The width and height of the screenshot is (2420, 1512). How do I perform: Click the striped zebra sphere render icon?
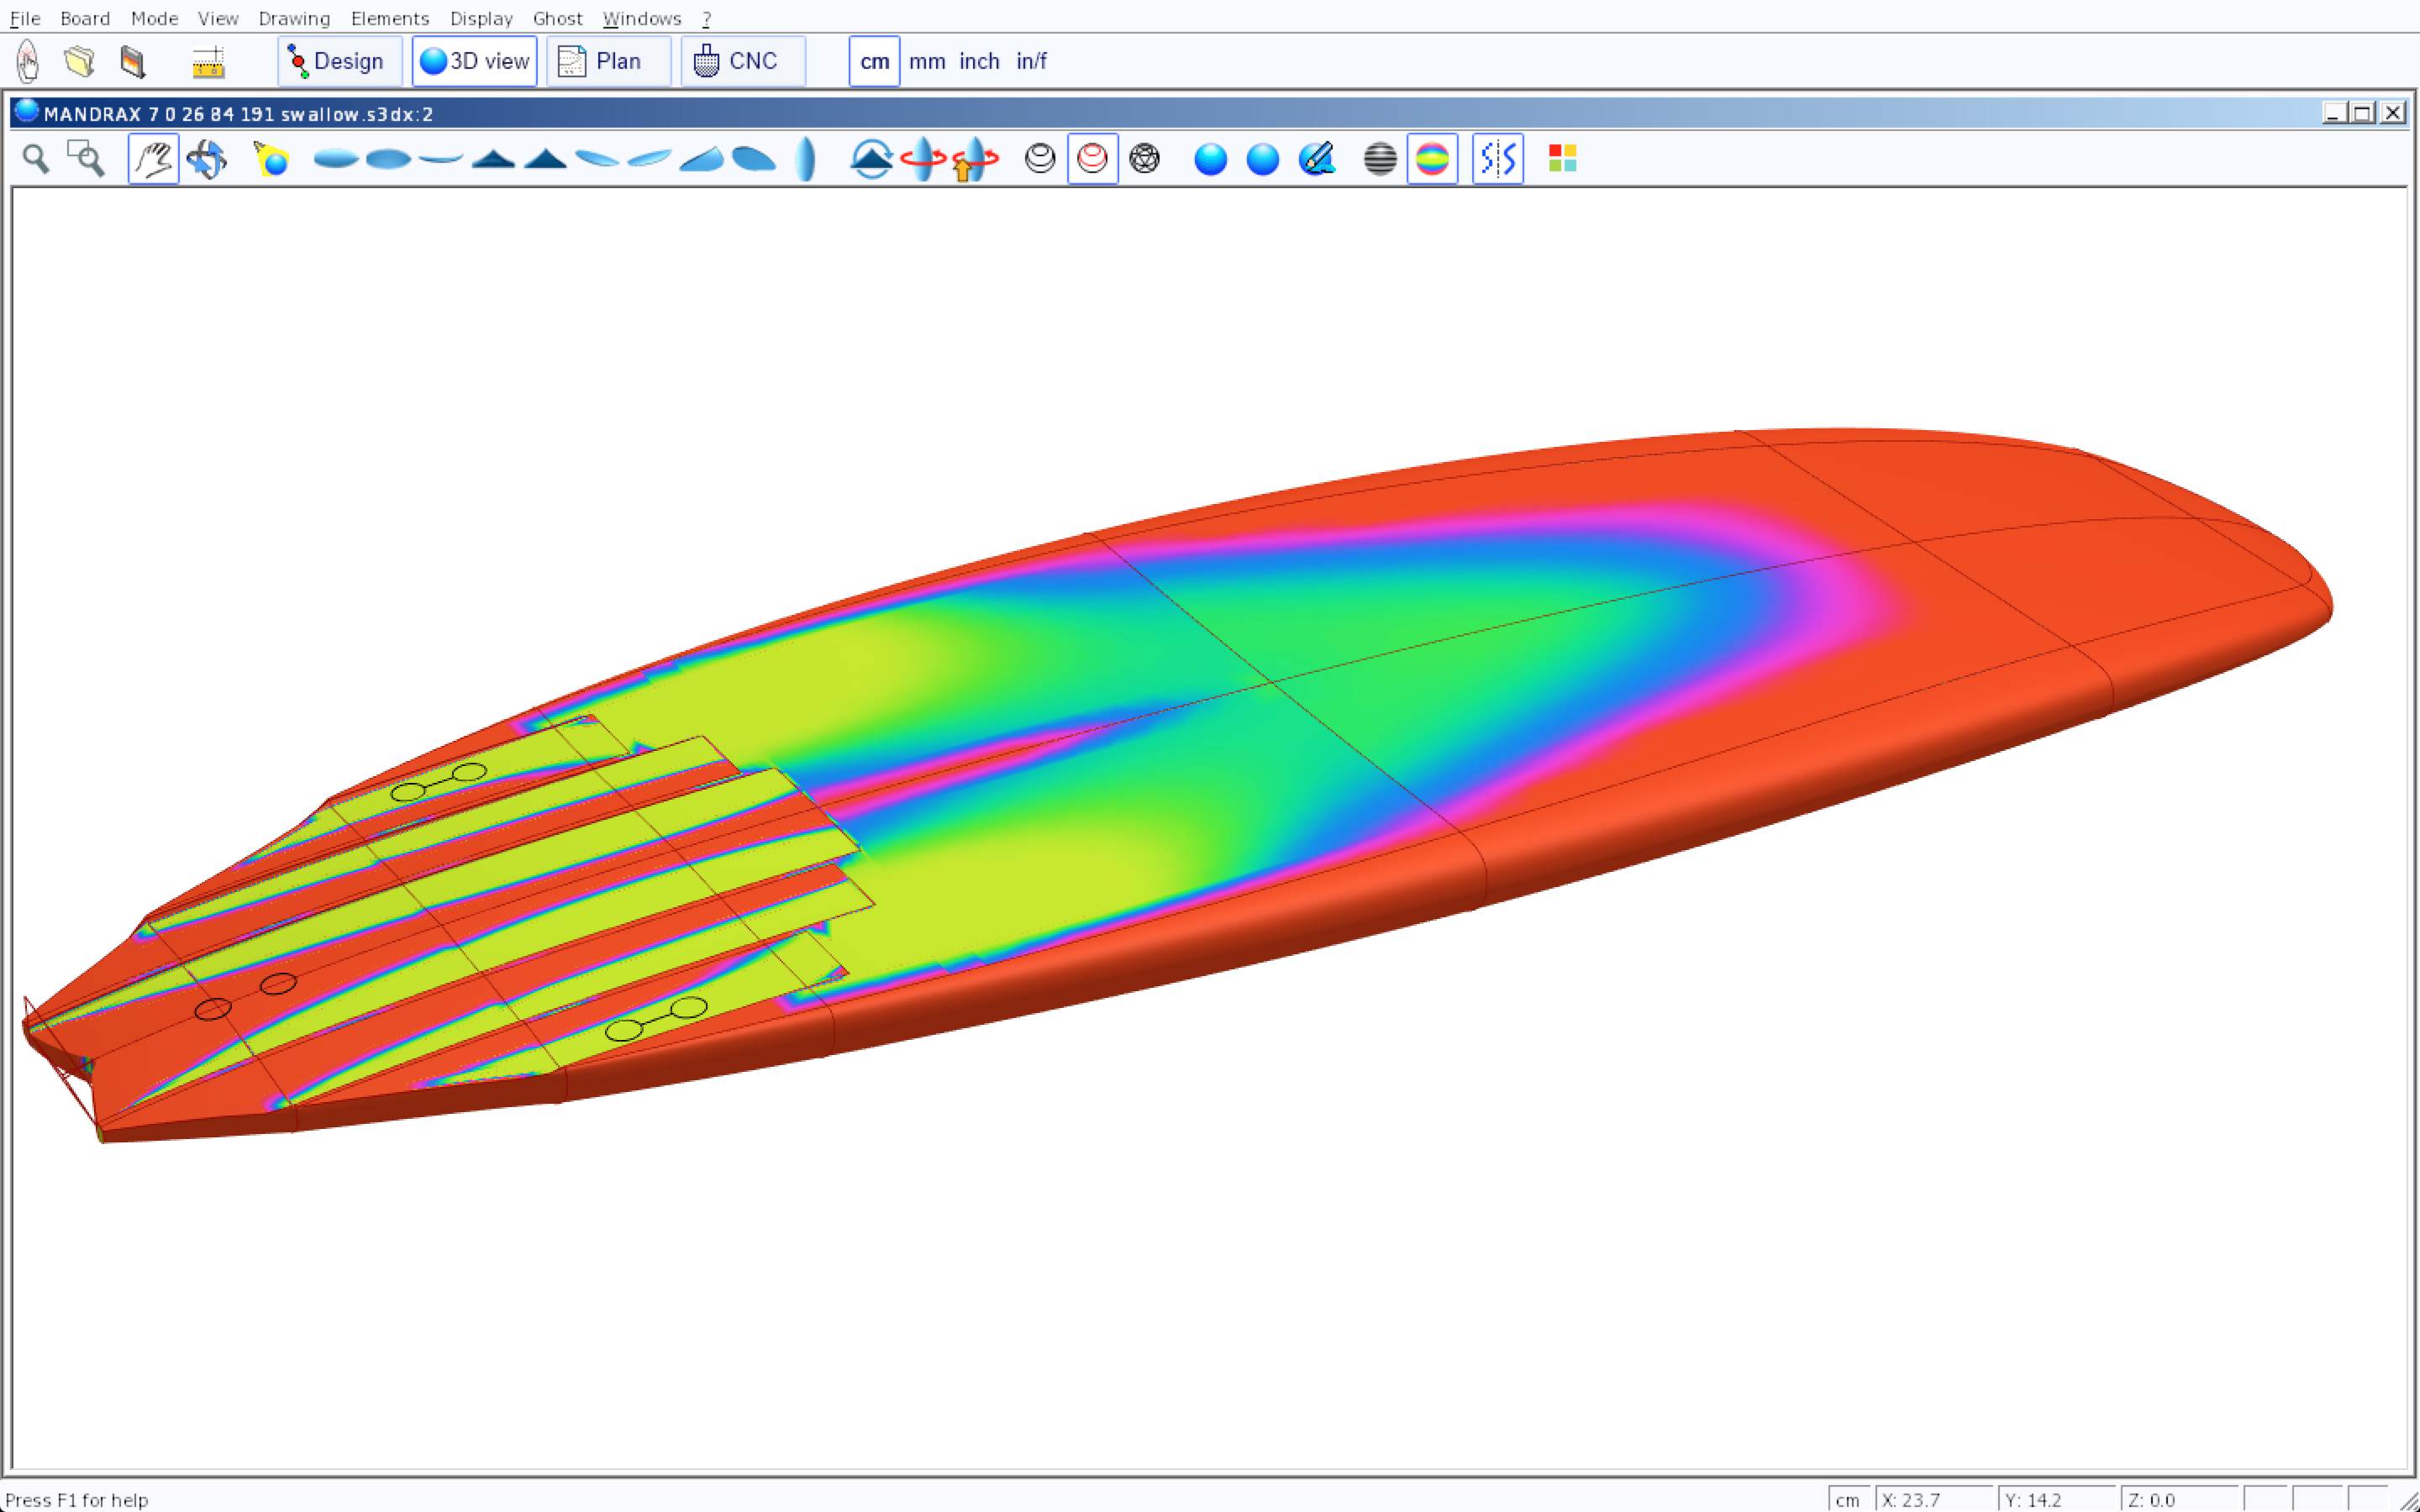[1379, 159]
